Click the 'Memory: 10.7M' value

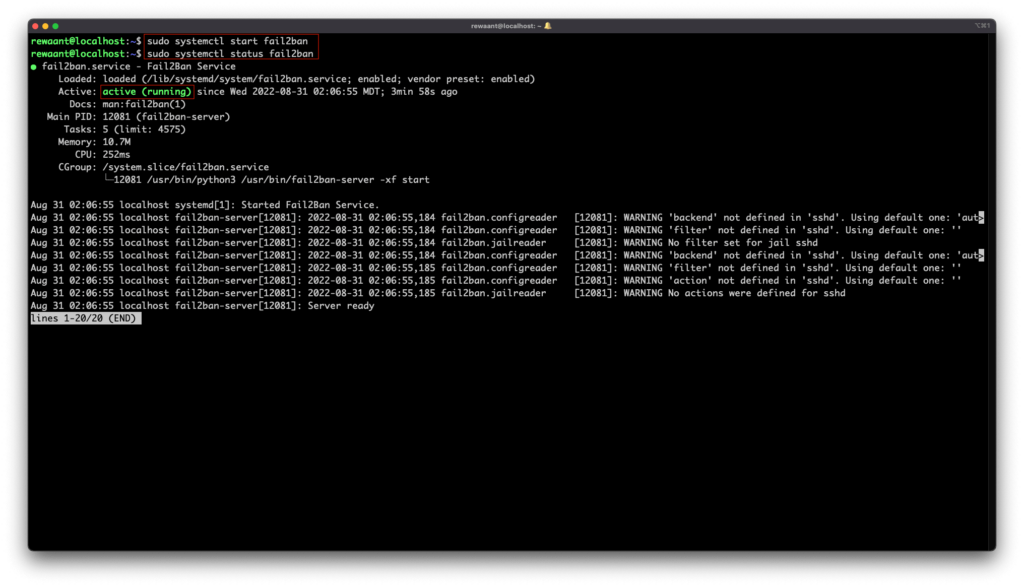coord(116,142)
